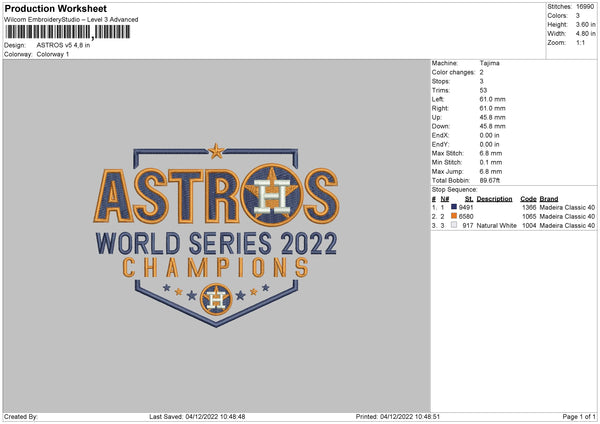
Task: Click Max Jump value 6.8 mm
Action: click(491, 172)
